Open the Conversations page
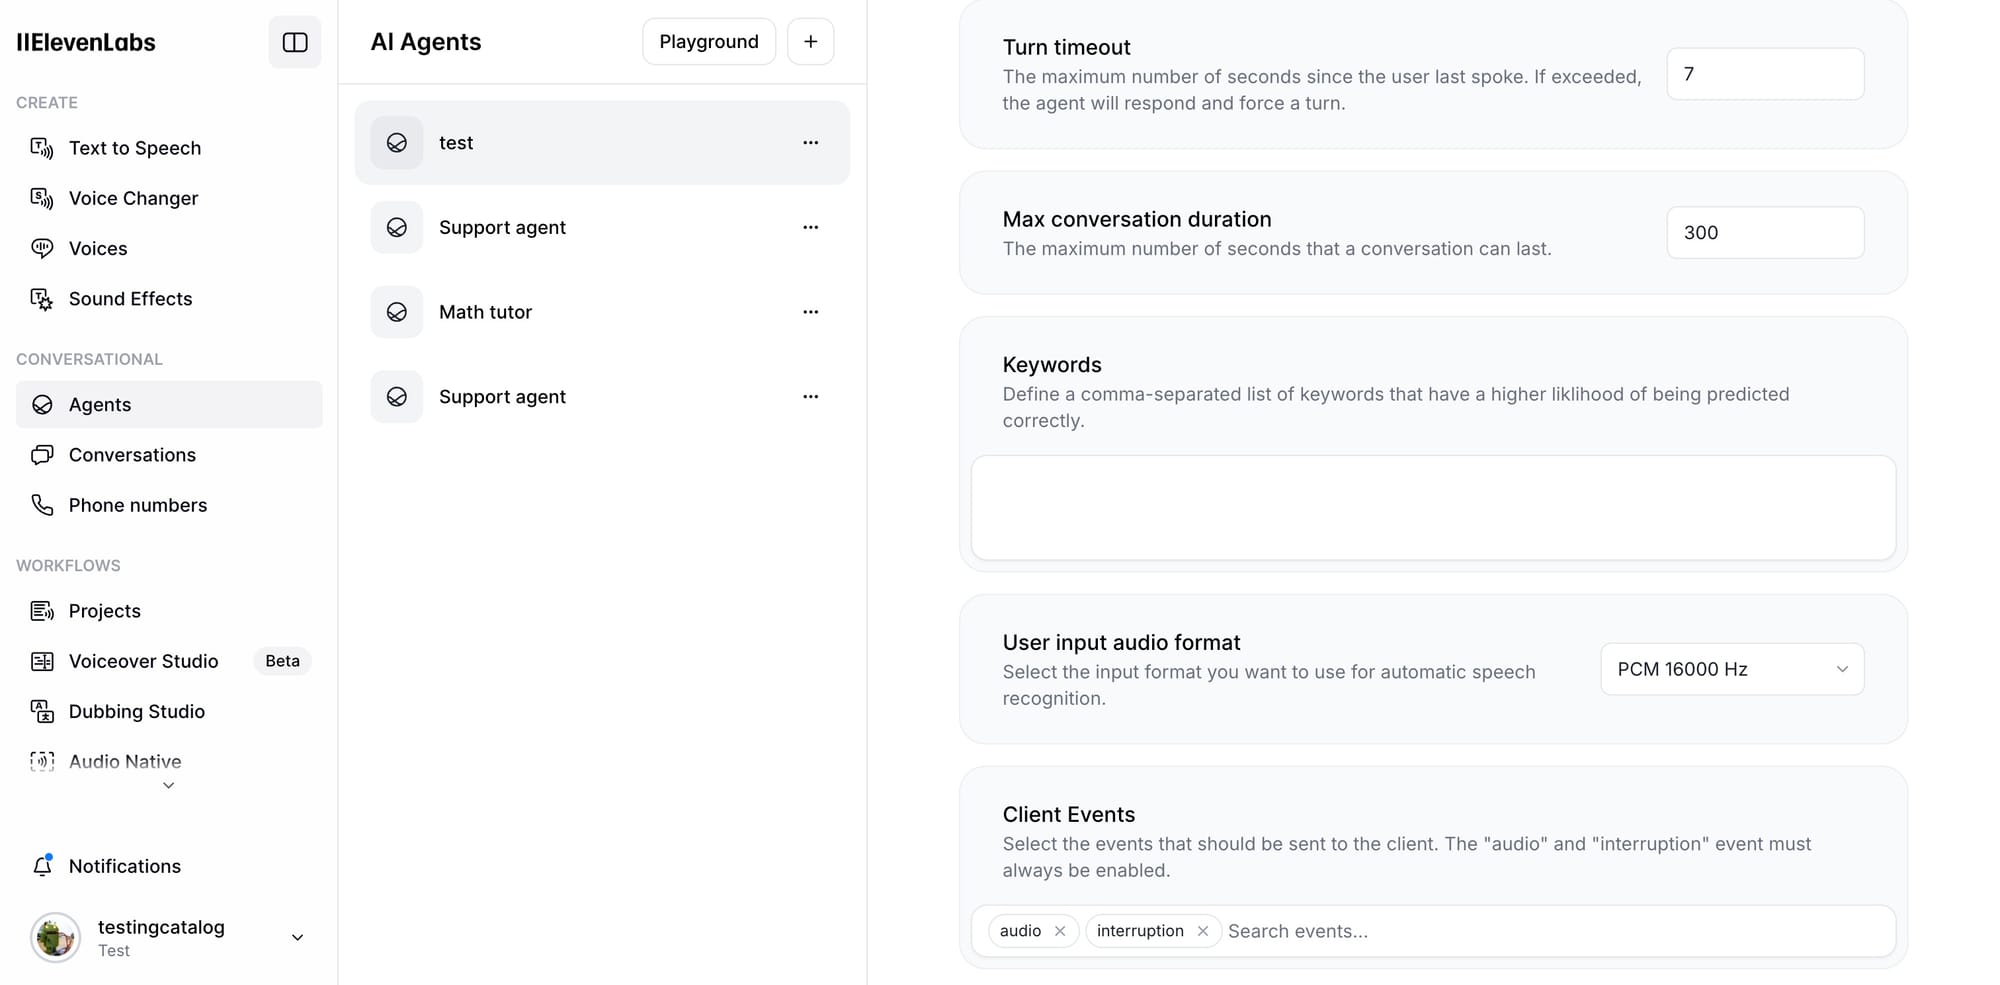 [x=132, y=455]
